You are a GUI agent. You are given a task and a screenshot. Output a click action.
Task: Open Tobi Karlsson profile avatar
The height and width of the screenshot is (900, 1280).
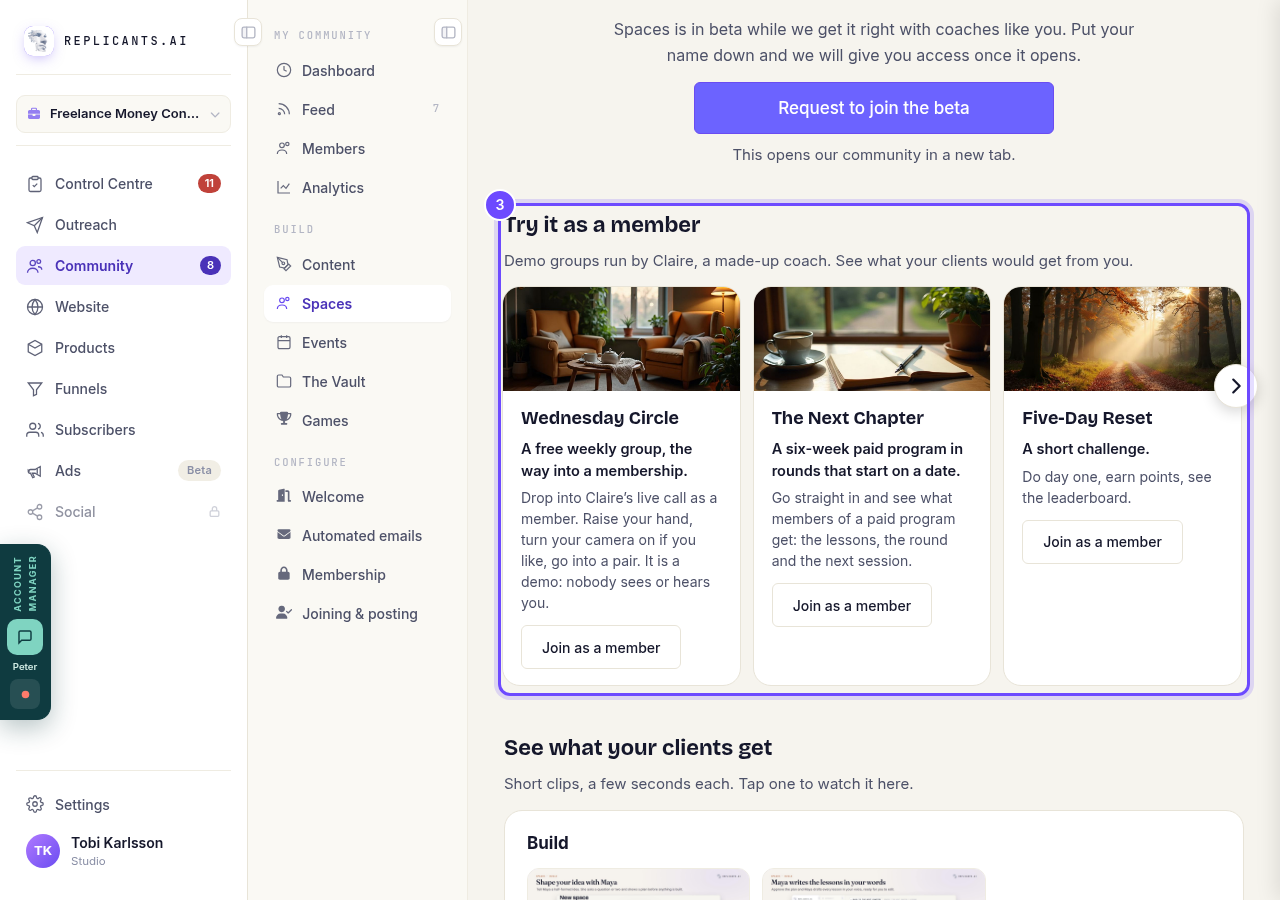coord(43,851)
